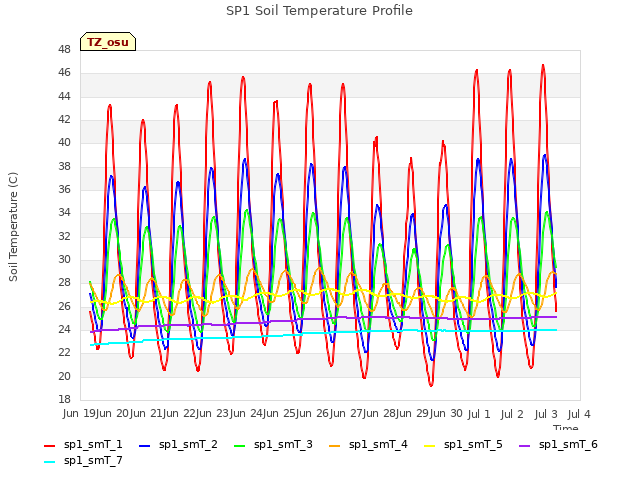
Task: Click the 34 y-axis tick label
Action: pos(64,213)
